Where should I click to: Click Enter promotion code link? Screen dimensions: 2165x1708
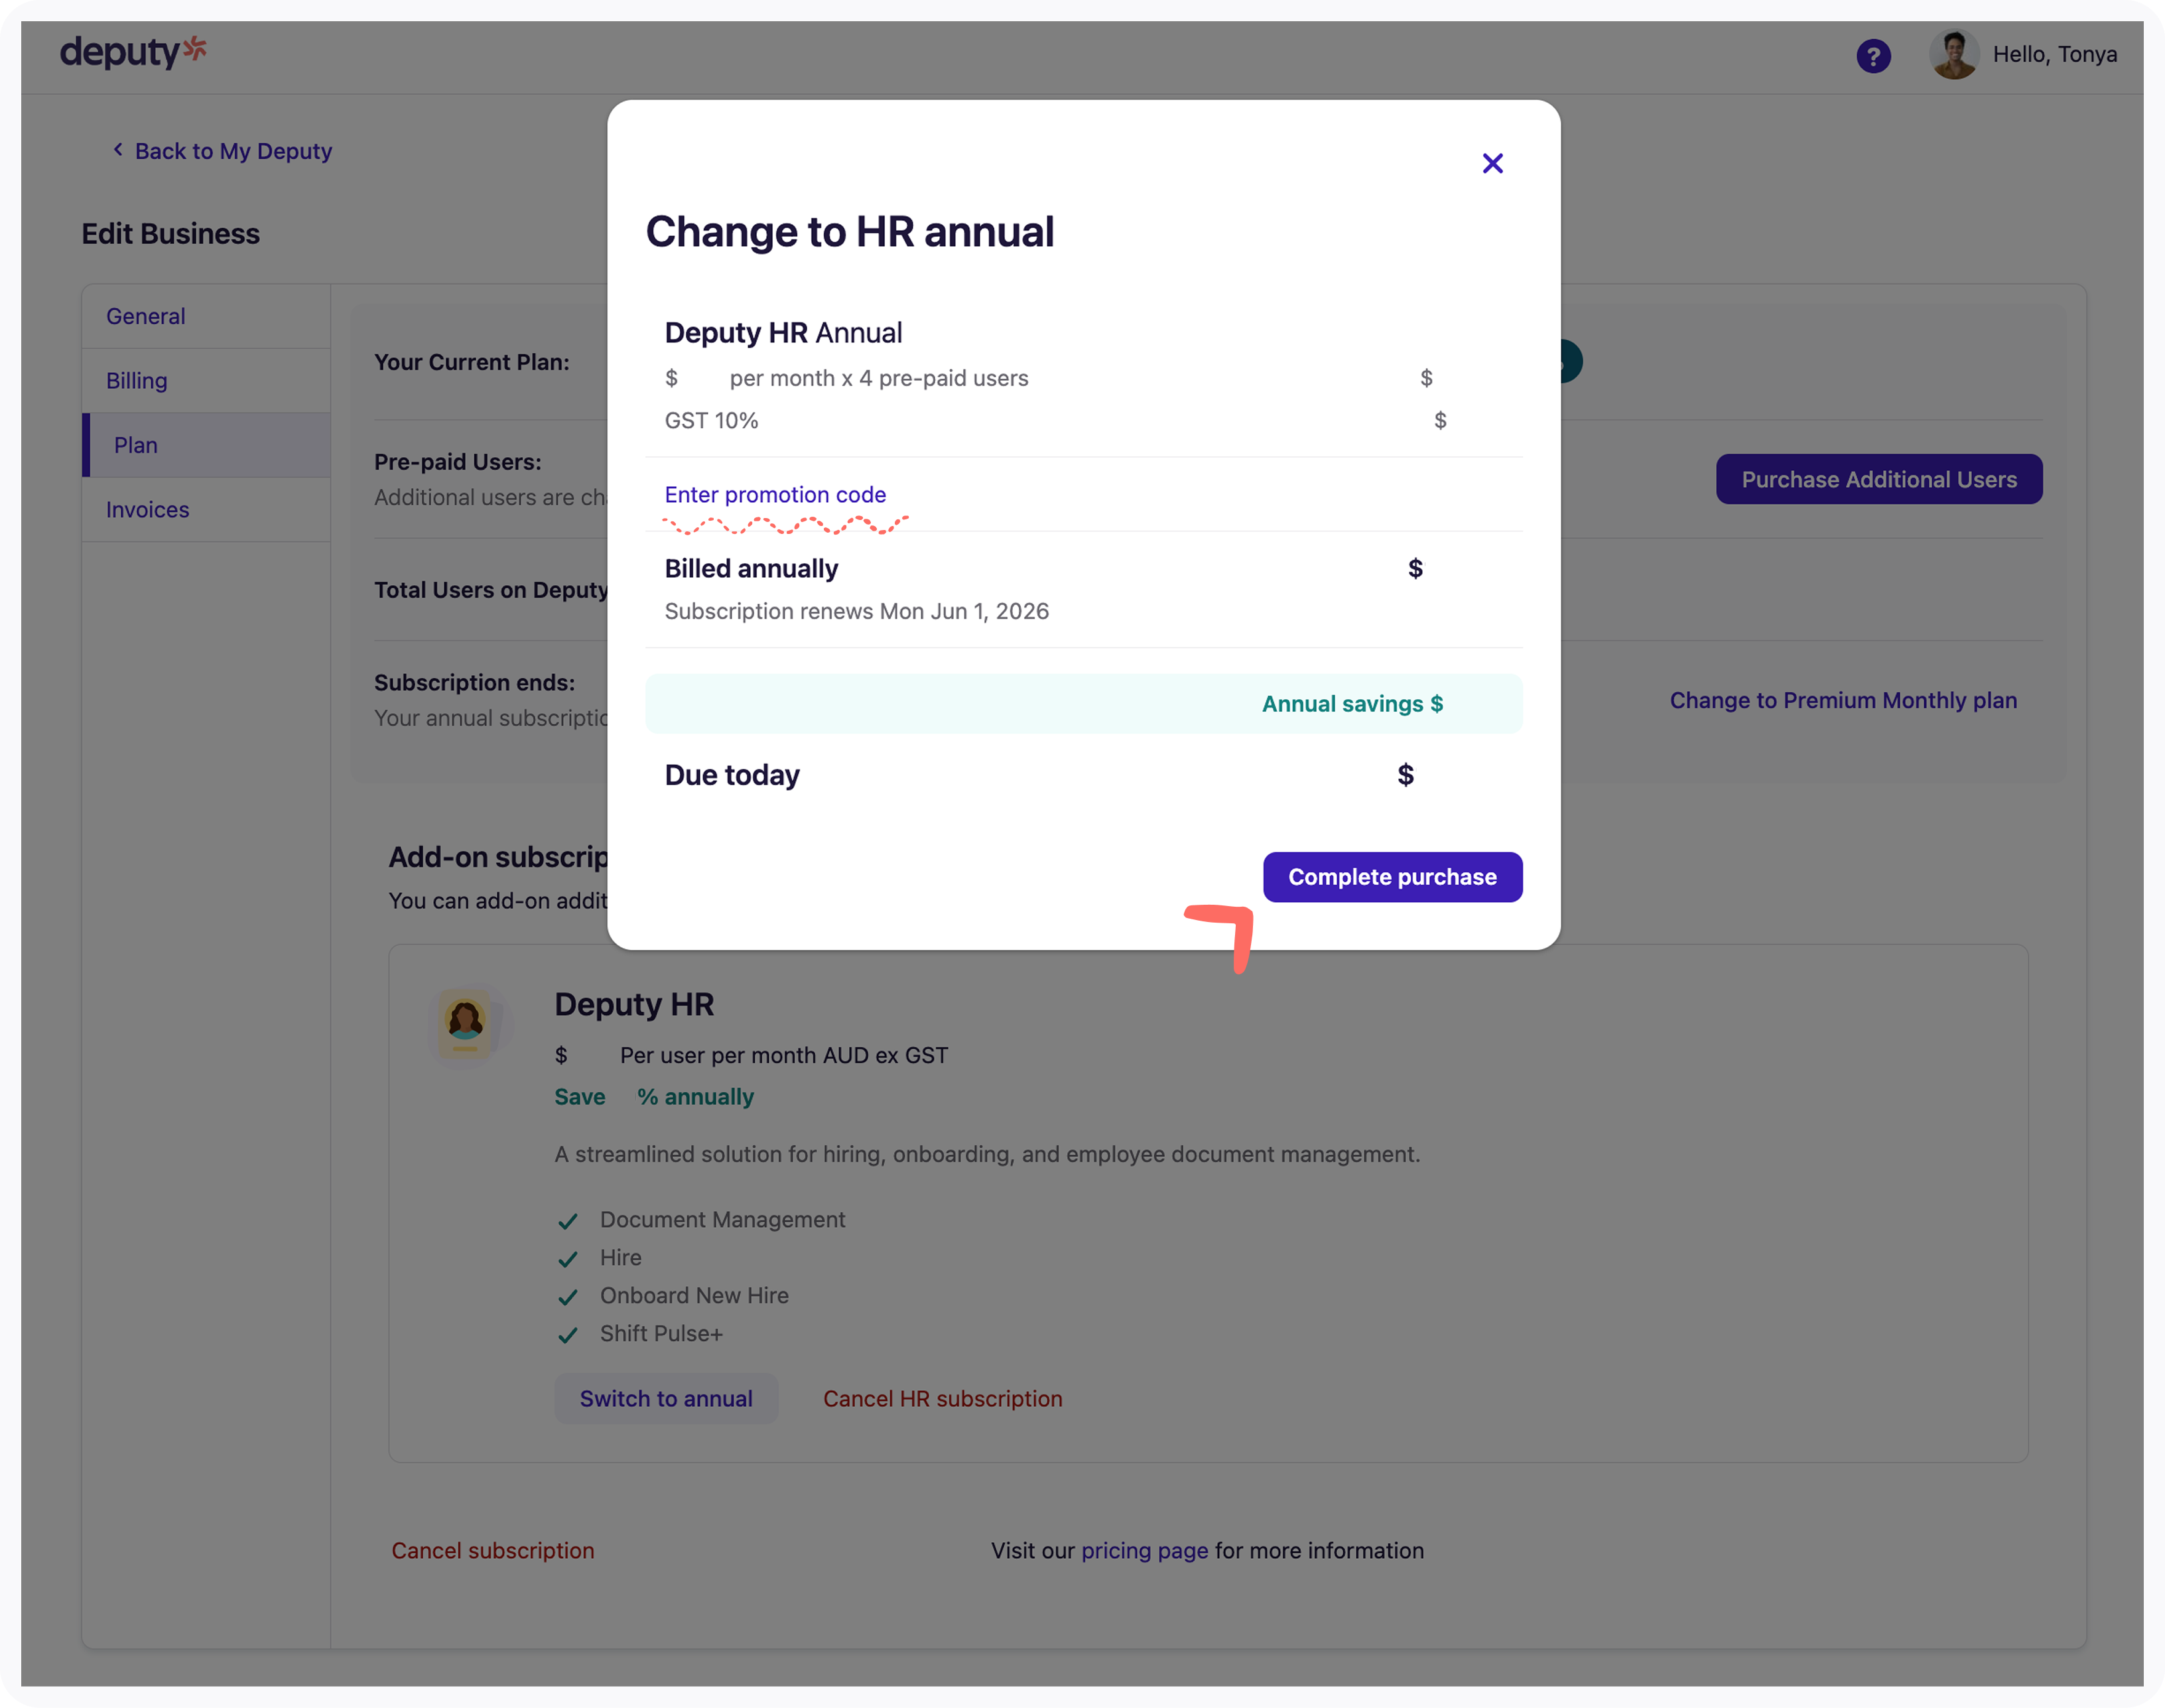775,494
